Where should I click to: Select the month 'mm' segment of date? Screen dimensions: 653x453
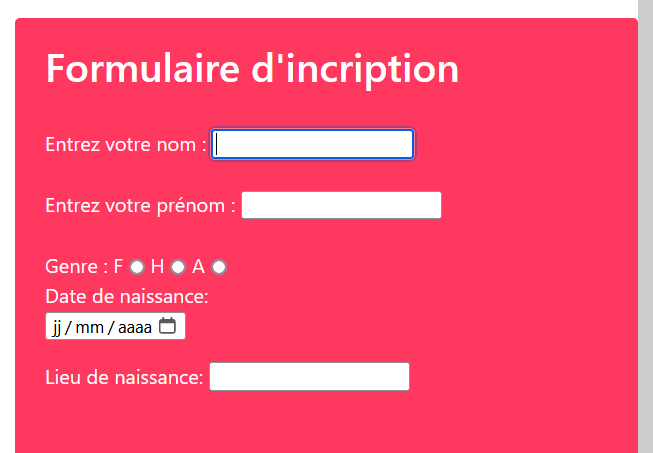(90, 327)
